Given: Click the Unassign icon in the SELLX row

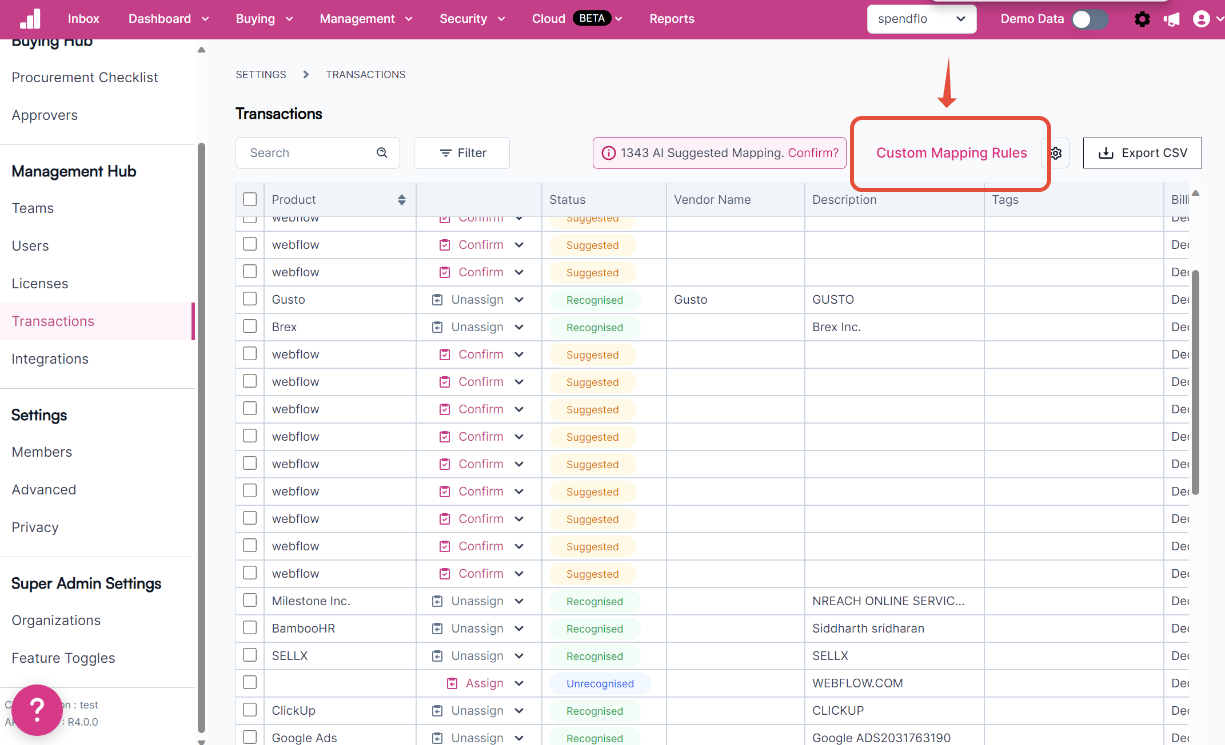Looking at the screenshot, I should click(x=437, y=656).
